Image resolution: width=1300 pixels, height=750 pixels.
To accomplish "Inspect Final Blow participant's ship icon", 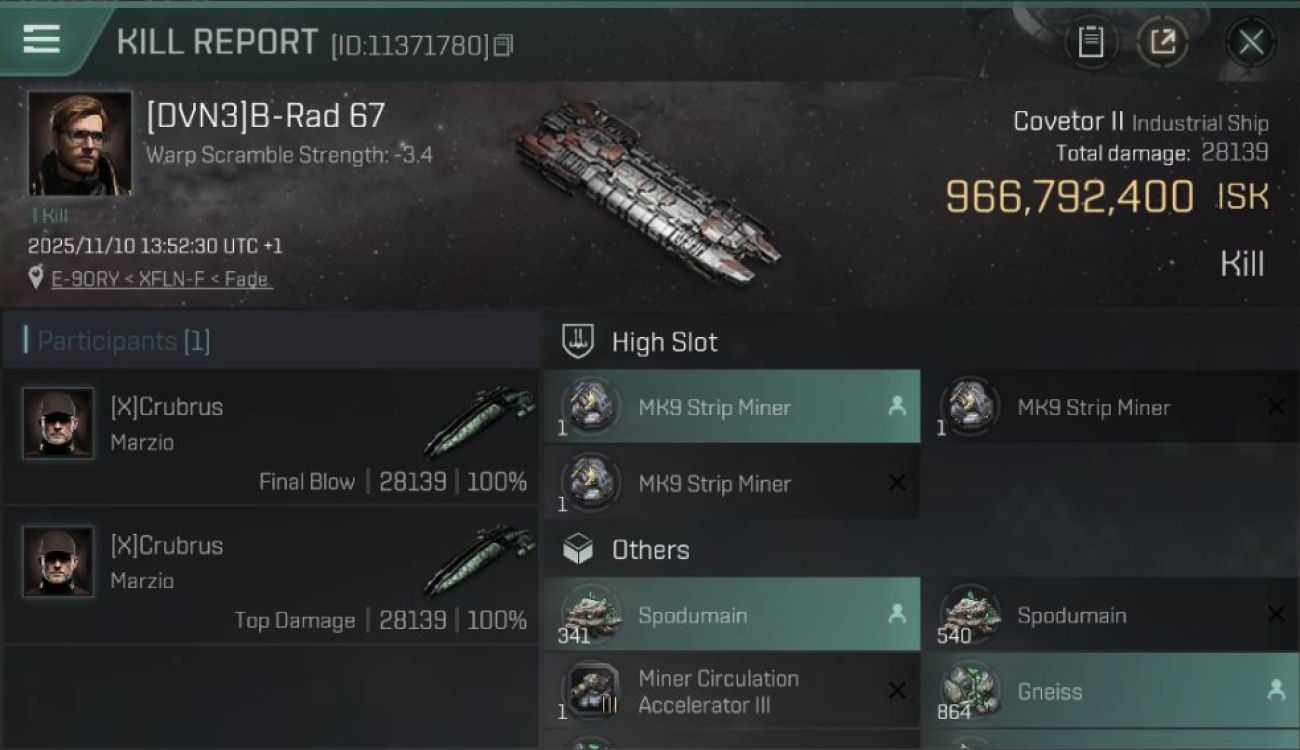I will coord(478,421).
